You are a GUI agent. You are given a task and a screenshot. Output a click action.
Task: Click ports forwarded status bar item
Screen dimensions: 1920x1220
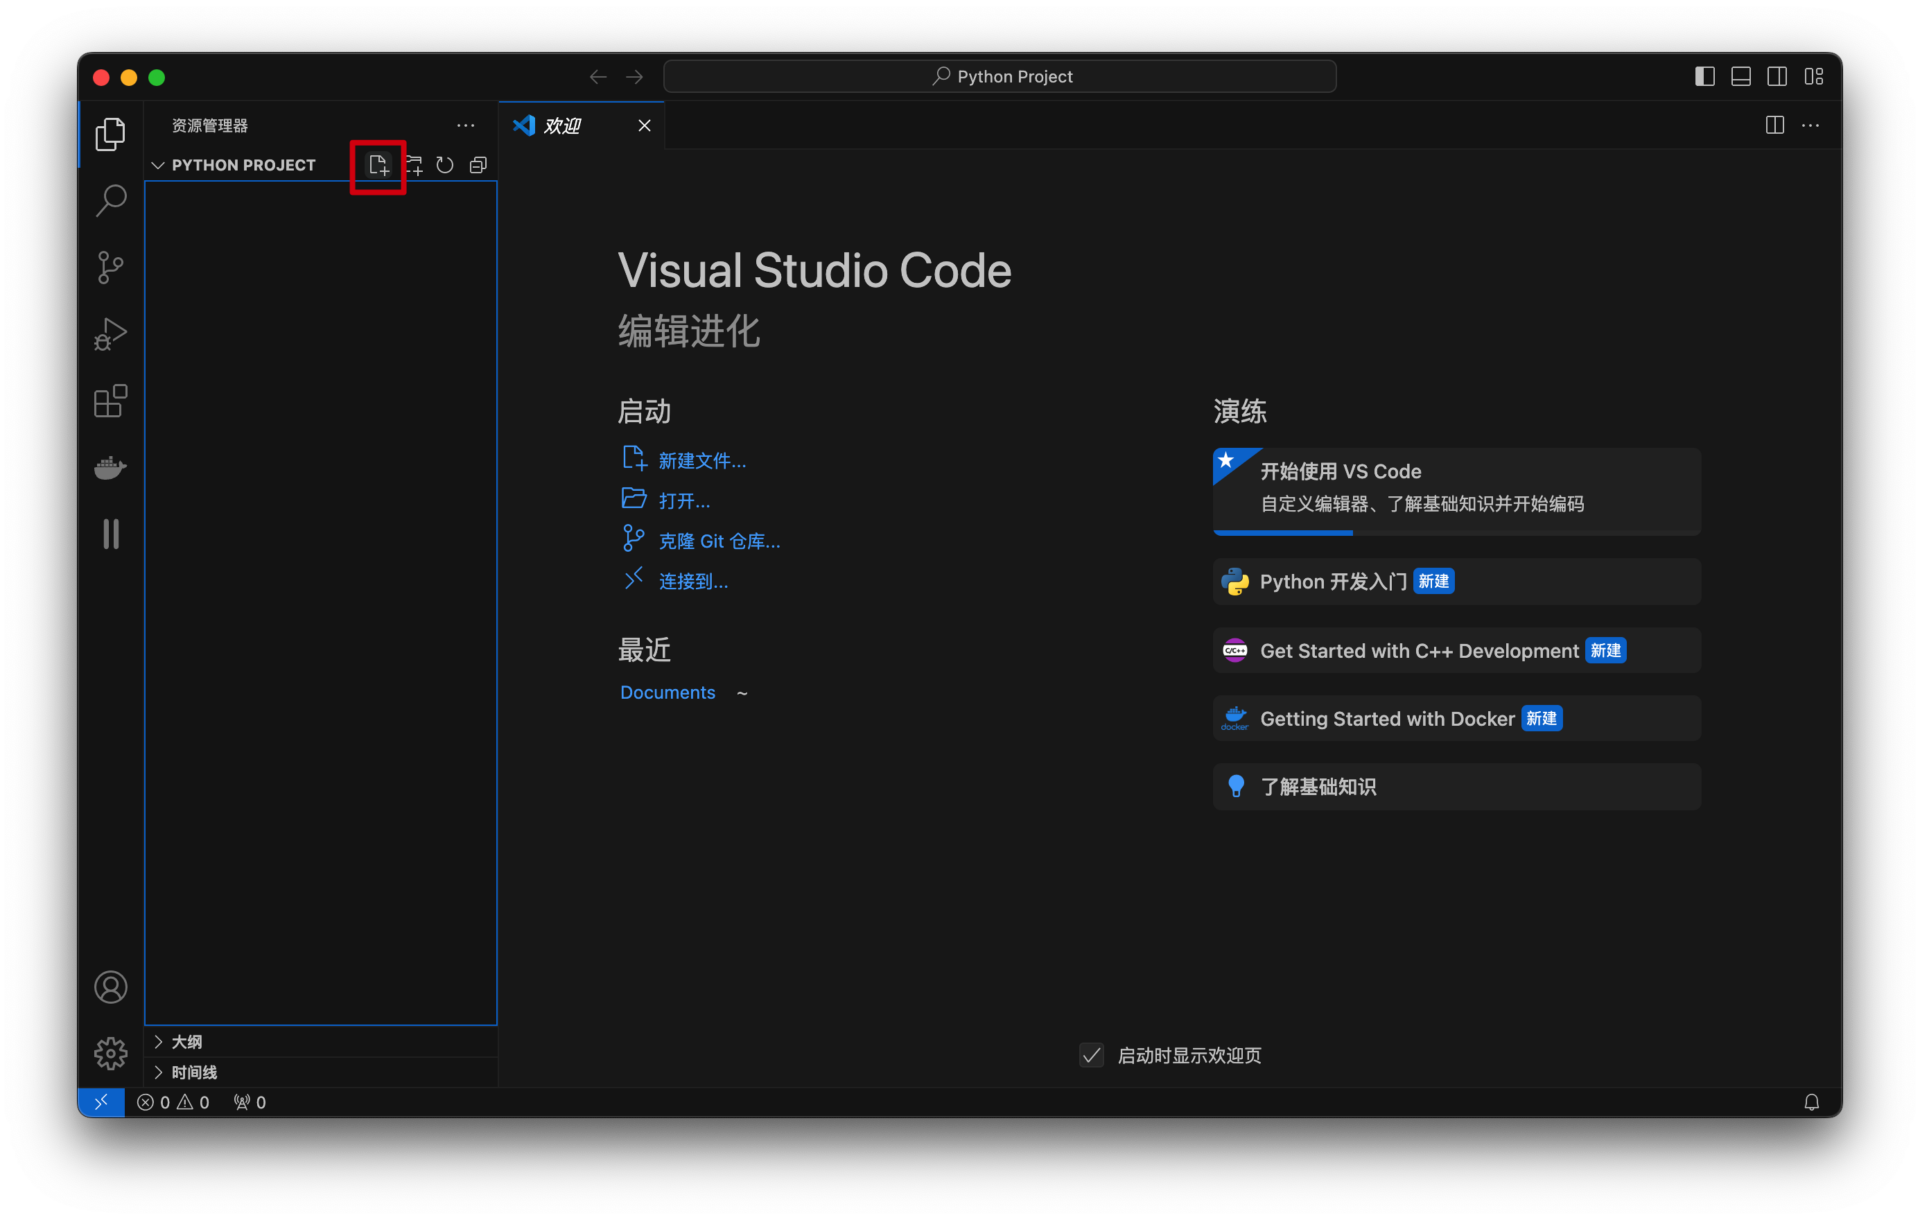point(250,1102)
